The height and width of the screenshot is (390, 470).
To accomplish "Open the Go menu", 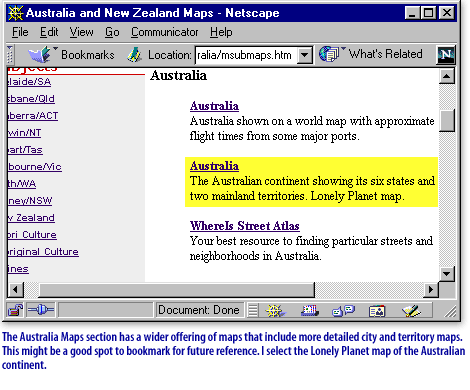I will click(112, 32).
